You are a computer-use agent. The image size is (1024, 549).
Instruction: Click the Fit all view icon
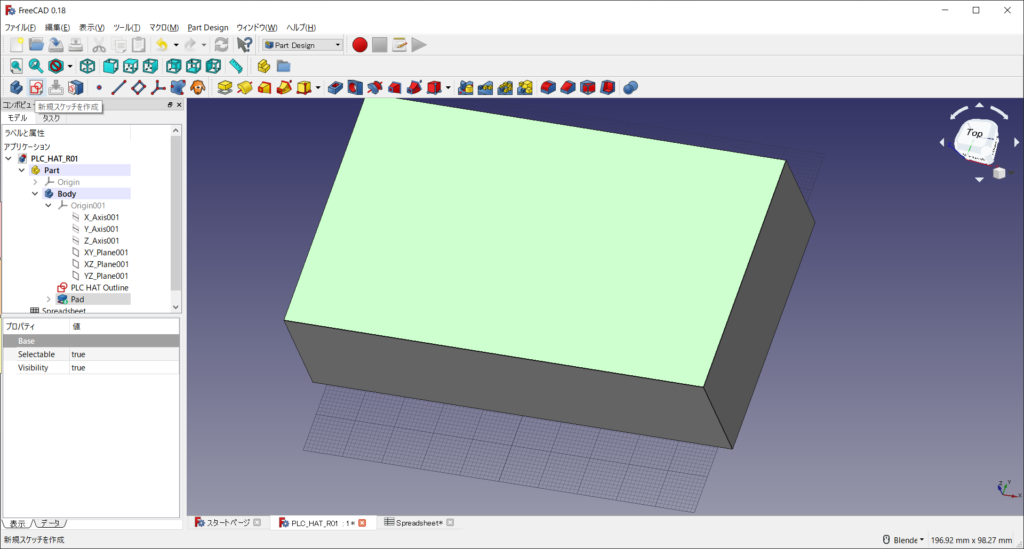(16, 66)
